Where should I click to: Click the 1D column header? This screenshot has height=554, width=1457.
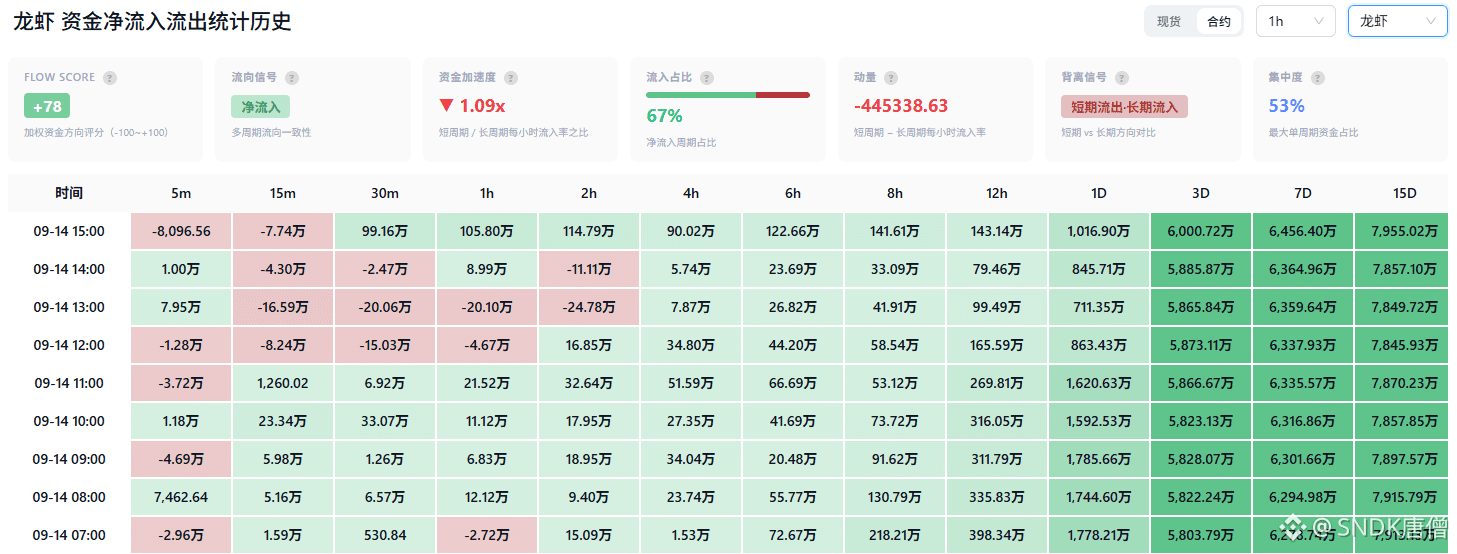[x=1099, y=193]
